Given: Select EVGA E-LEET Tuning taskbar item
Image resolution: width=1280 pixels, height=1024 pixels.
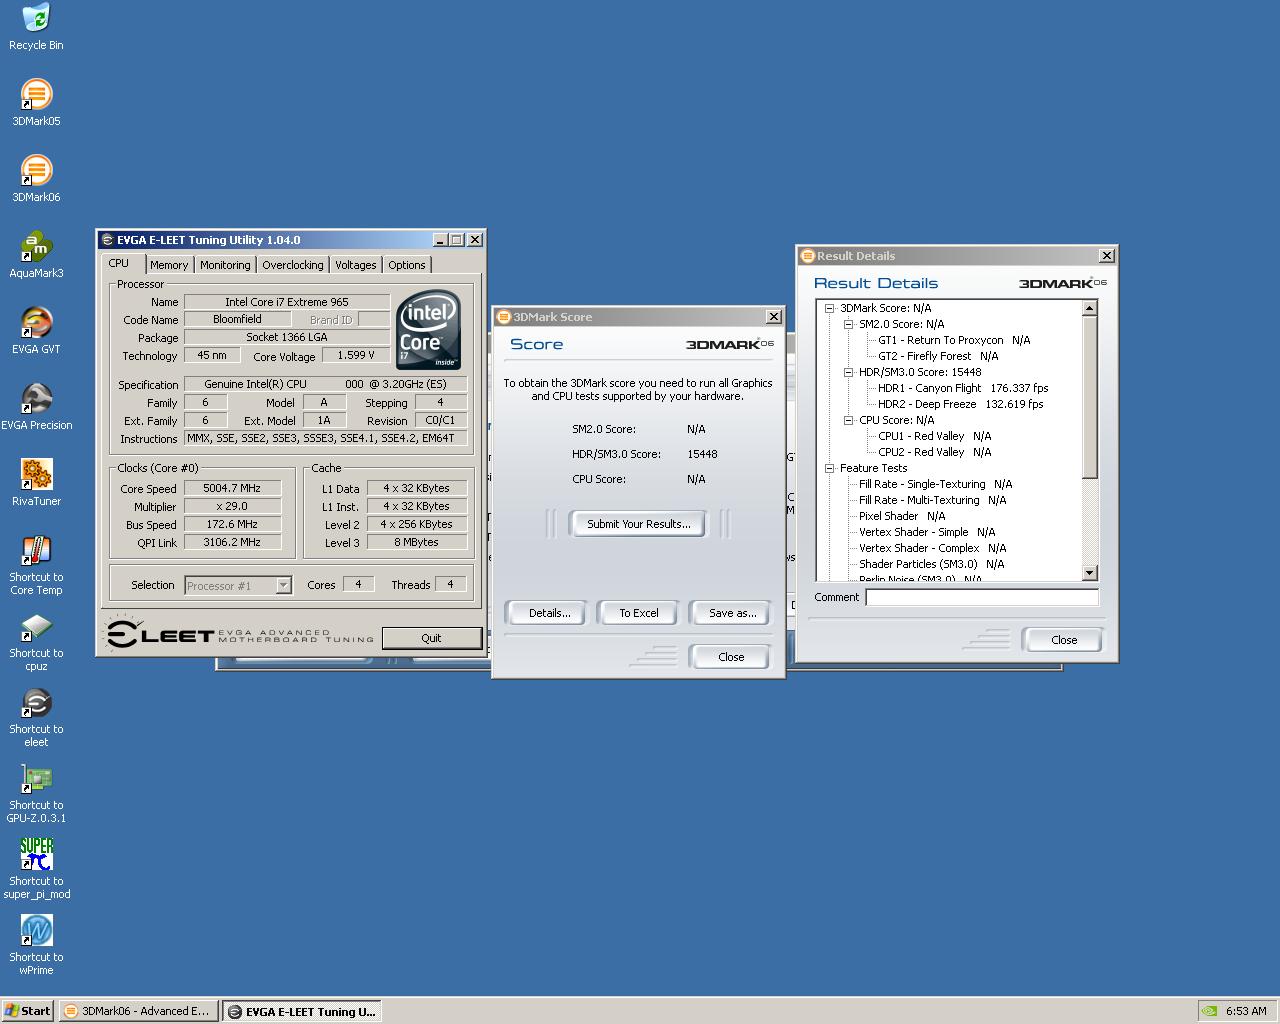Looking at the screenshot, I should click(303, 1011).
